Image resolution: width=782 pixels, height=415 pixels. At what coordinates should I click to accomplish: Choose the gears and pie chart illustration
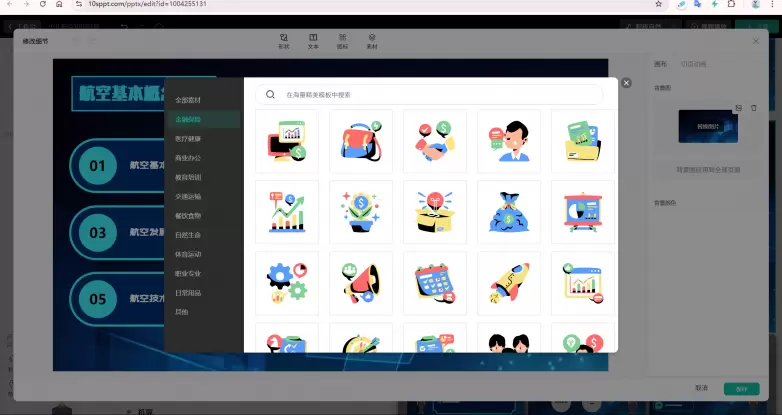(287, 283)
